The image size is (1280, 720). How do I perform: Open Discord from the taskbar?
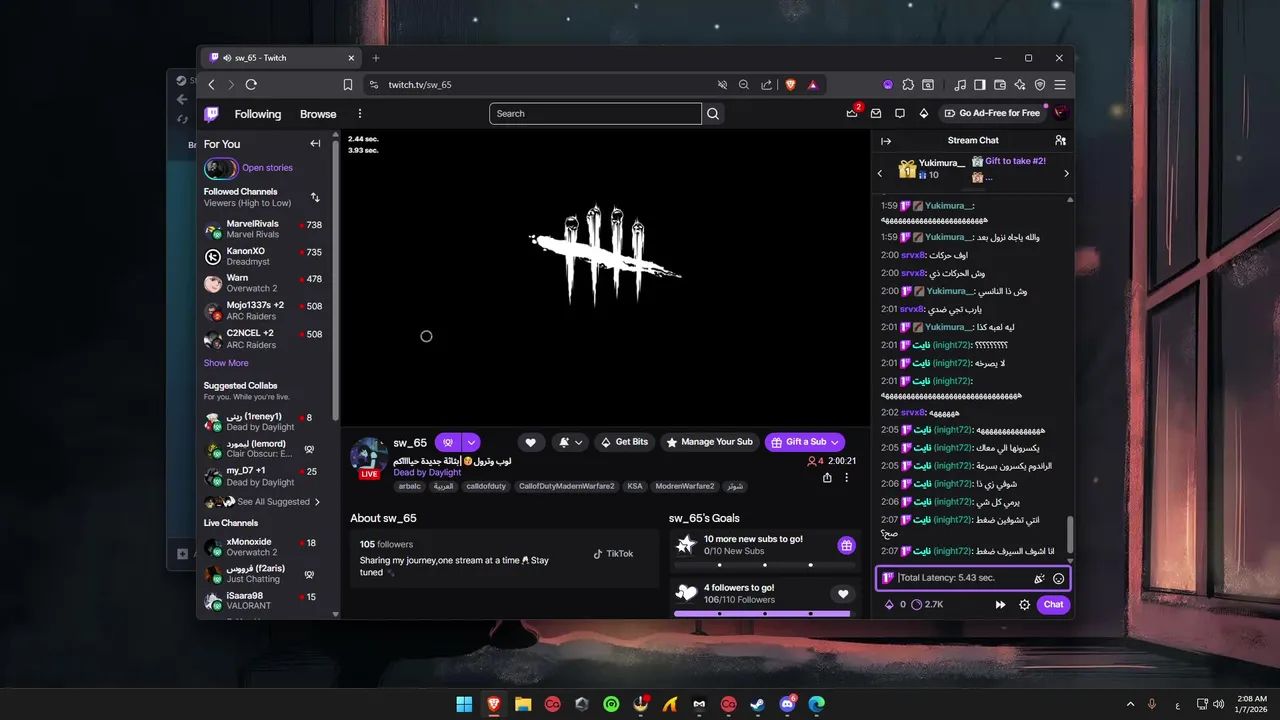click(787, 704)
